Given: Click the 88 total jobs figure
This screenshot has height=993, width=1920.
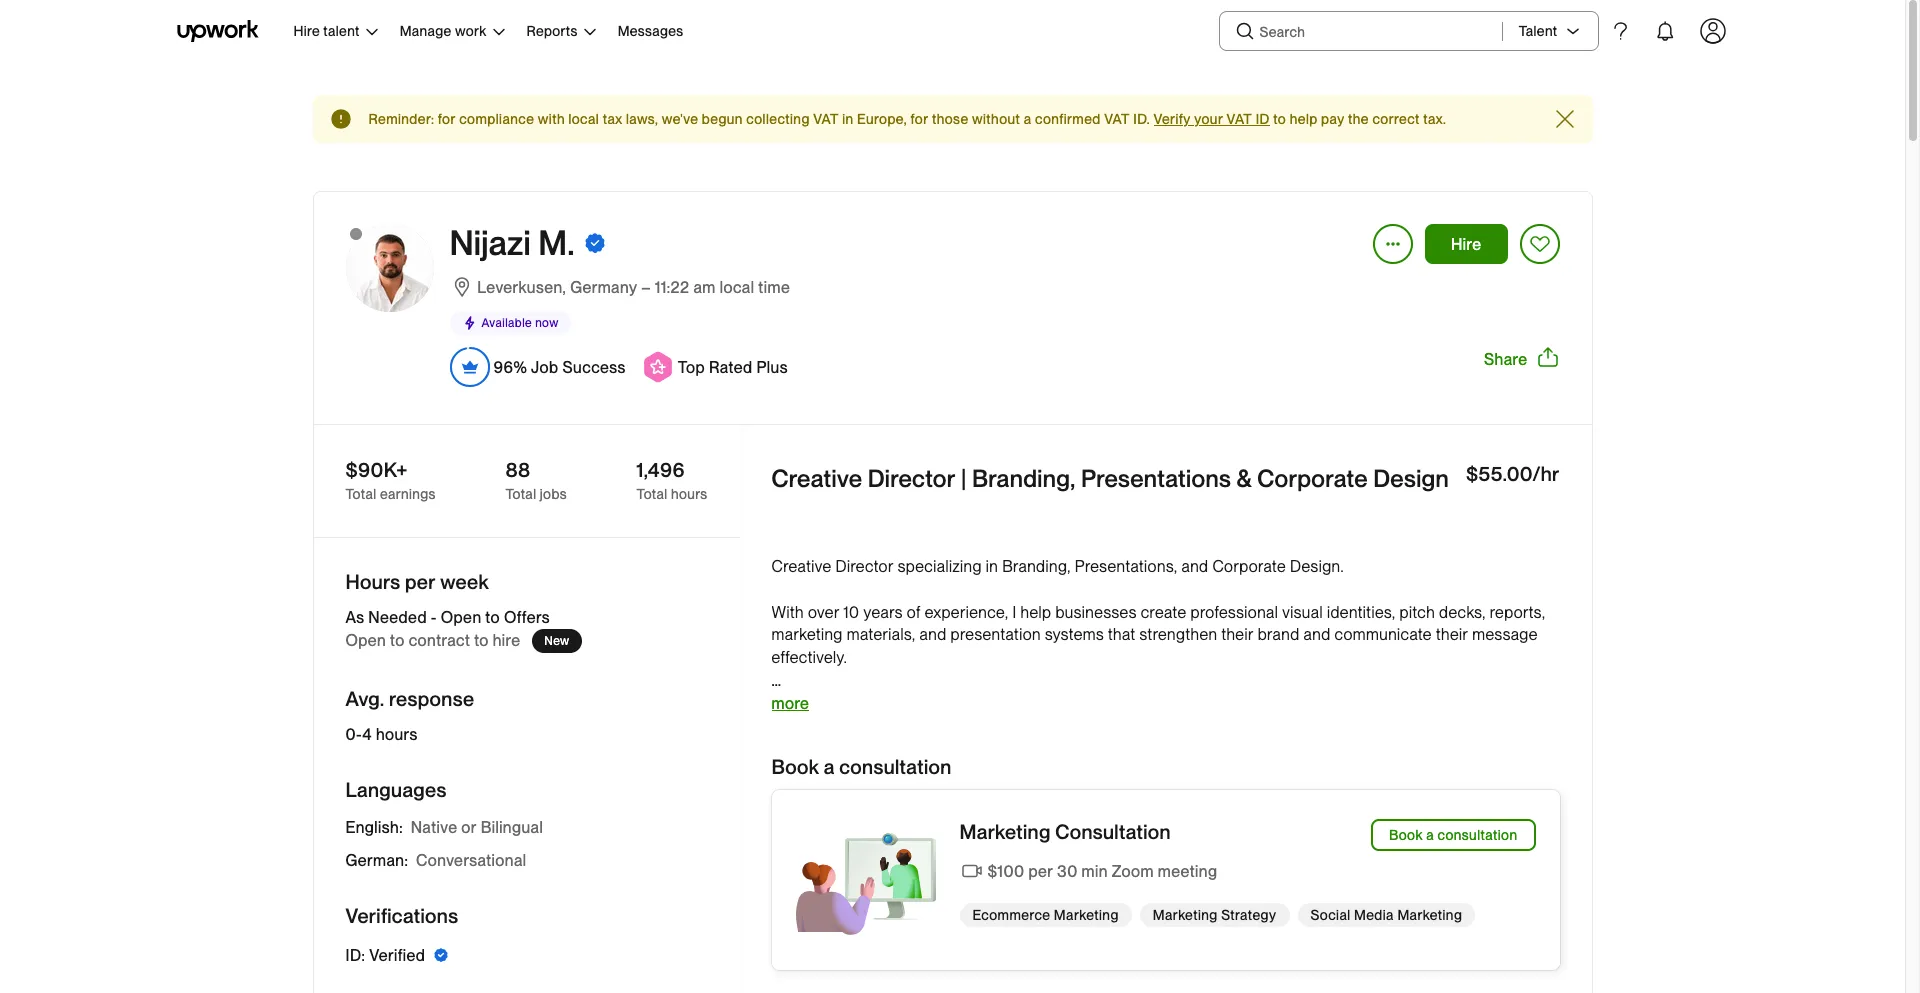Looking at the screenshot, I should pos(518,470).
